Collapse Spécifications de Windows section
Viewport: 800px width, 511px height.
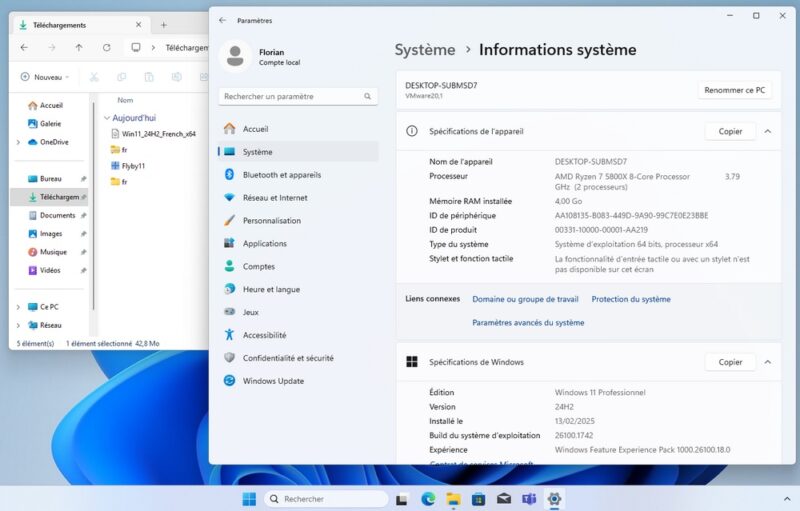767,362
